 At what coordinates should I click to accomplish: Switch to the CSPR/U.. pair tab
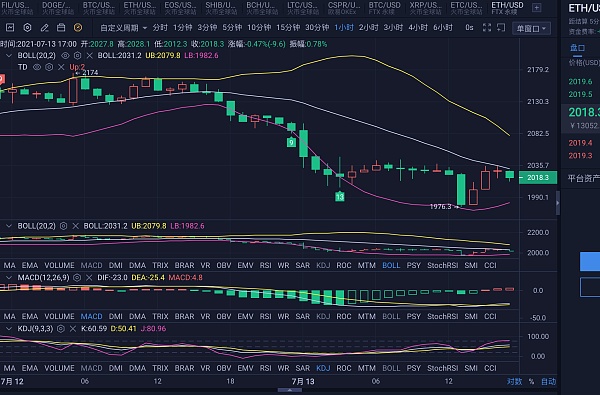(x=344, y=8)
